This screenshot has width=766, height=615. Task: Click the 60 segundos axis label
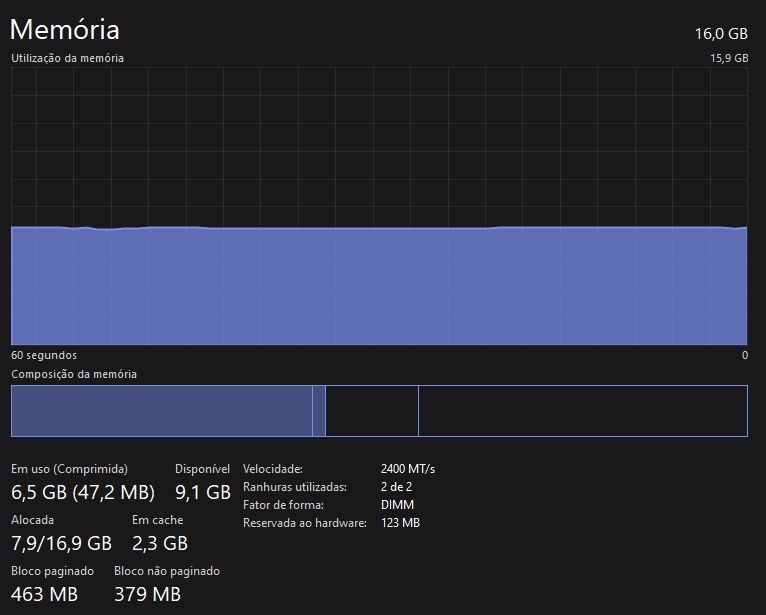[x=44, y=355]
